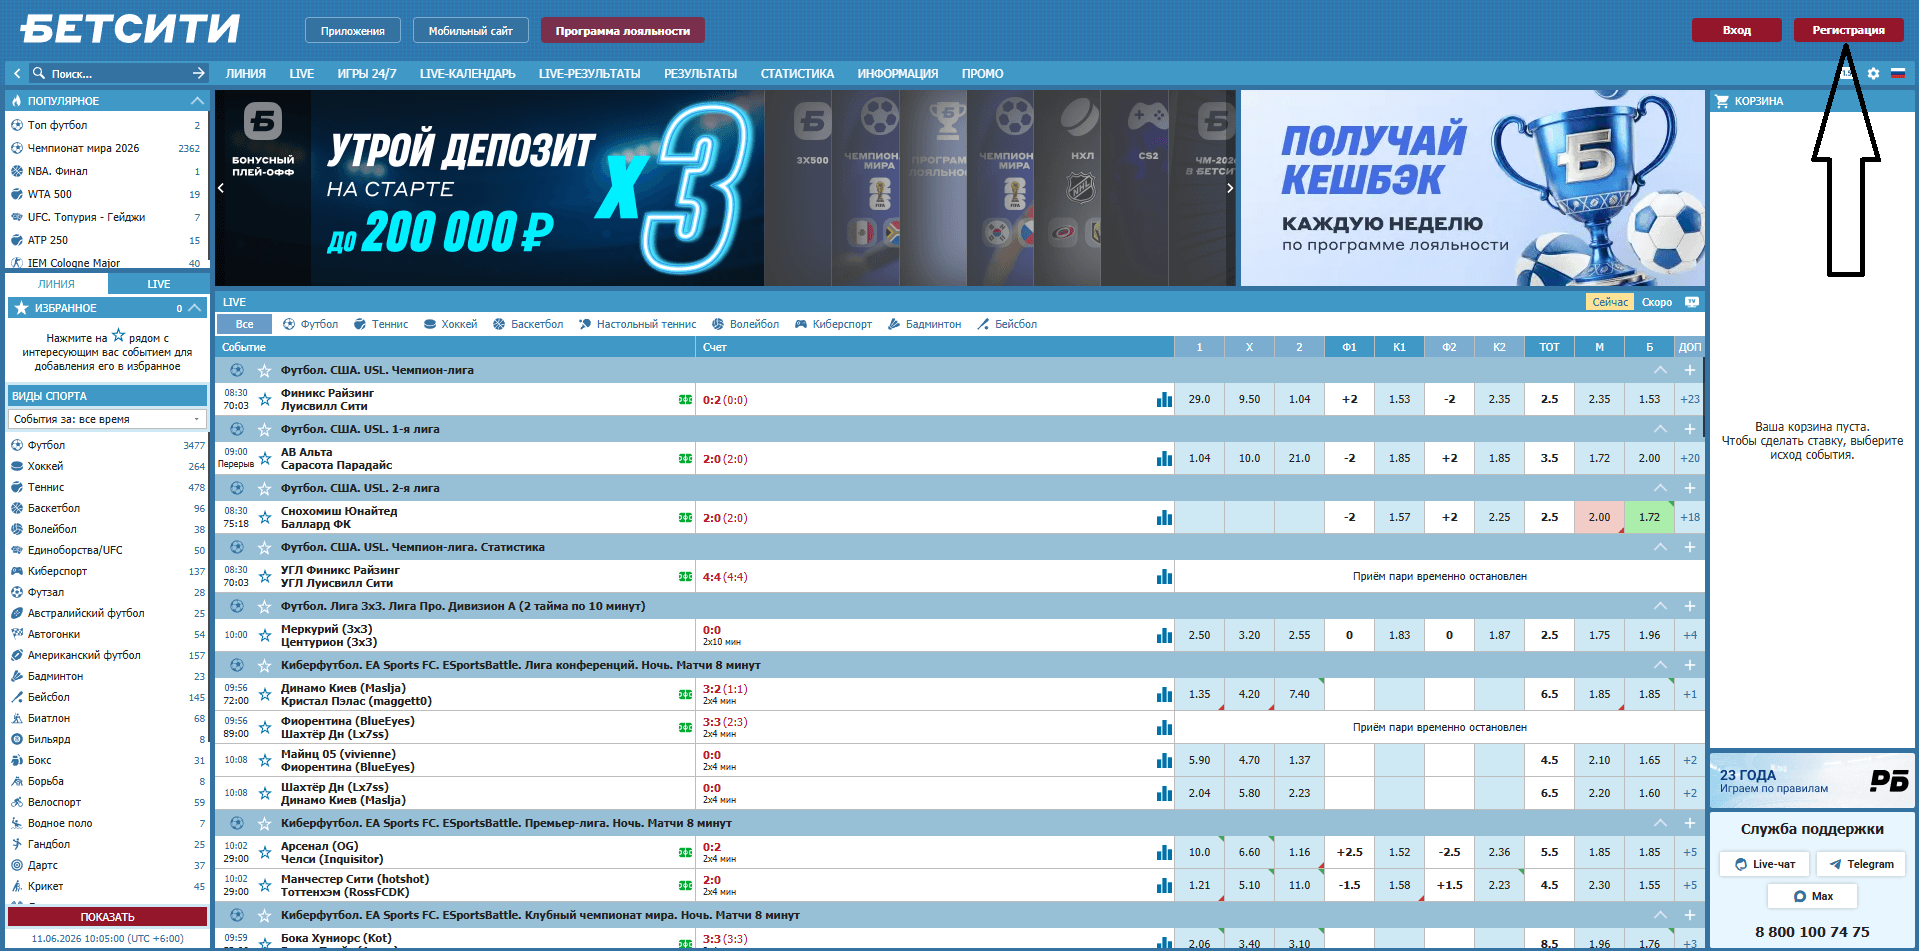Screen dimensions: 1919x951
Task: Collapse the ПОПУЛЯРНОЕ section
Action: (x=197, y=101)
